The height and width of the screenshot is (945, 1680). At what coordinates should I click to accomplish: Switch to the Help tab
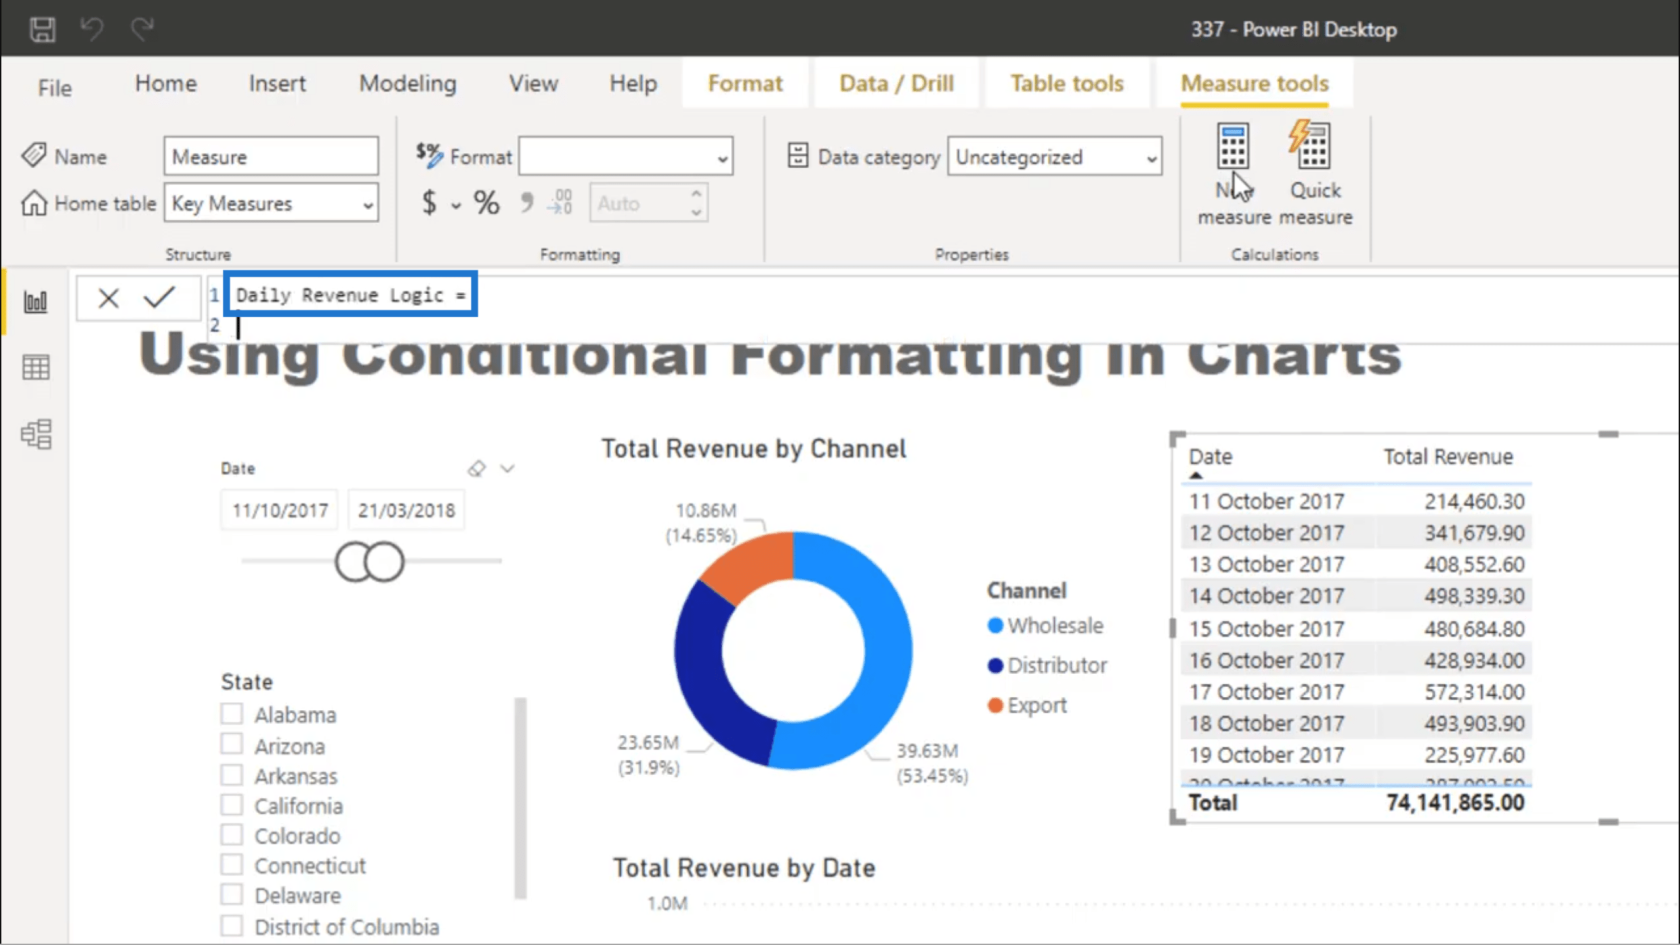(x=633, y=84)
